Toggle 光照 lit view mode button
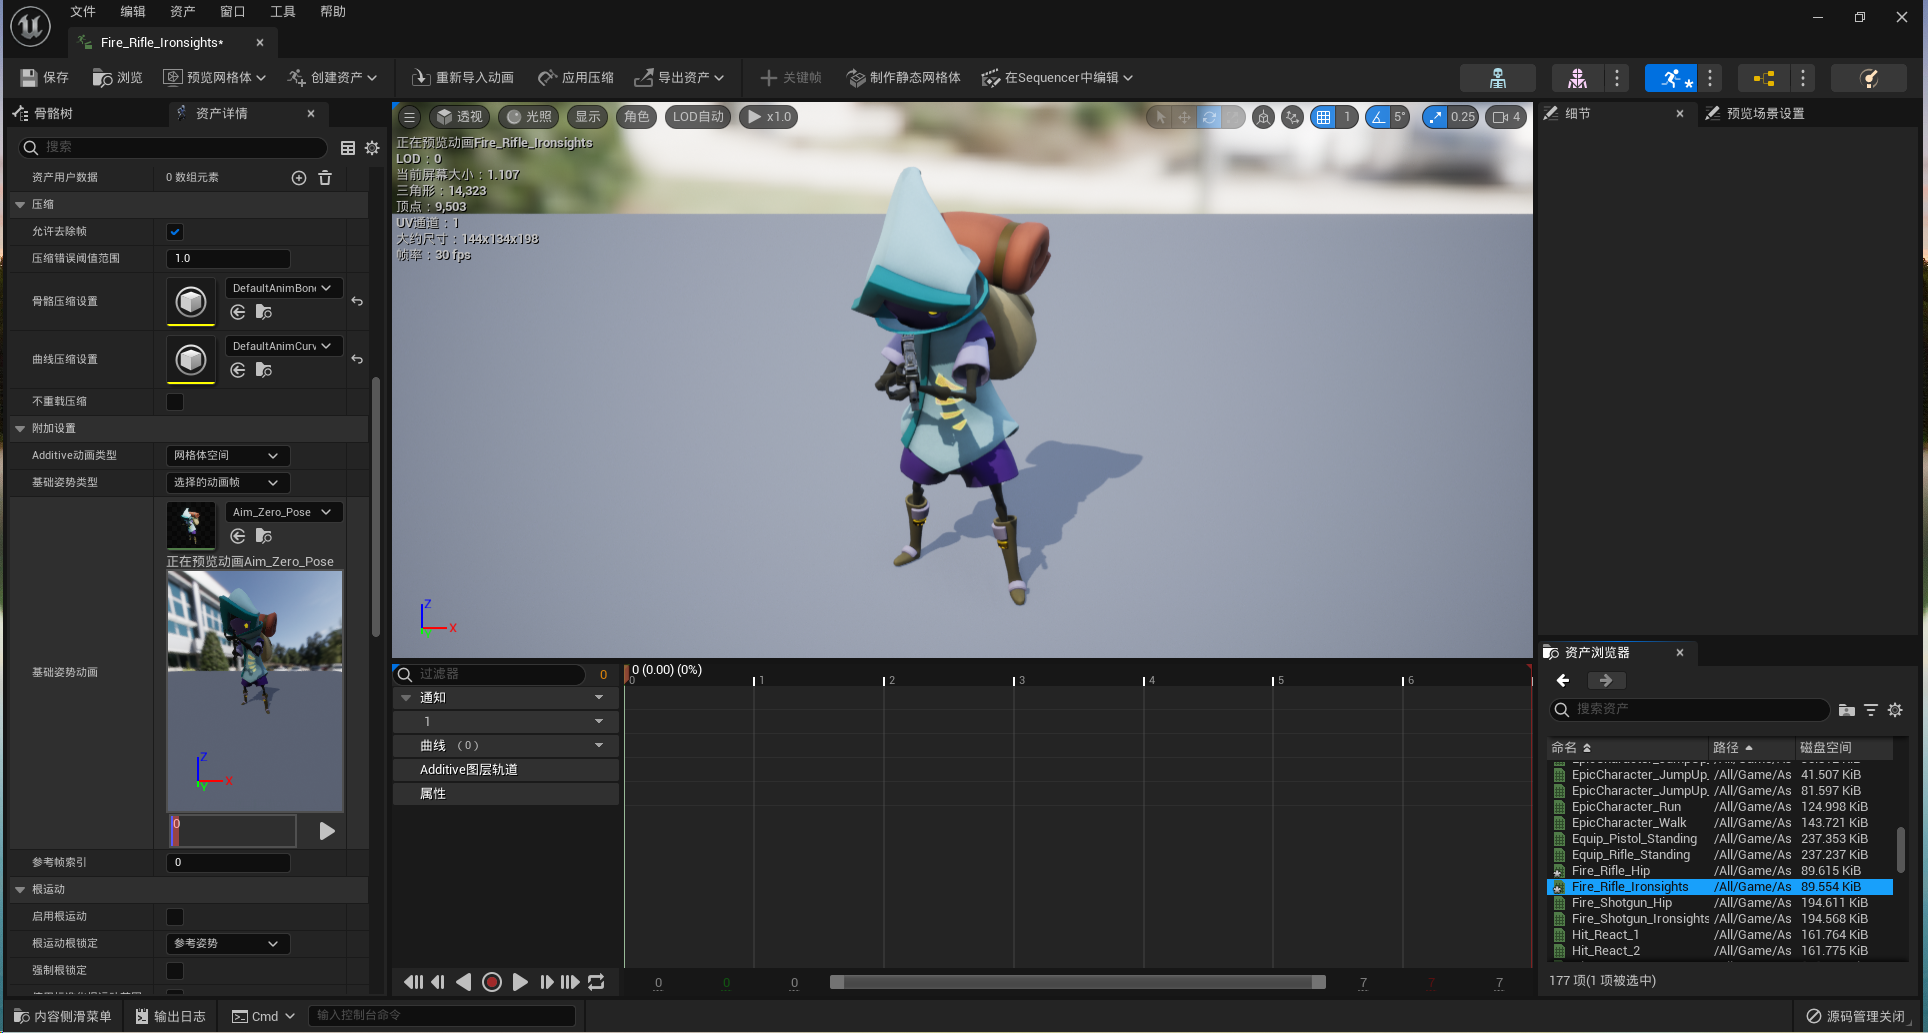1928x1033 pixels. pyautogui.click(x=529, y=117)
